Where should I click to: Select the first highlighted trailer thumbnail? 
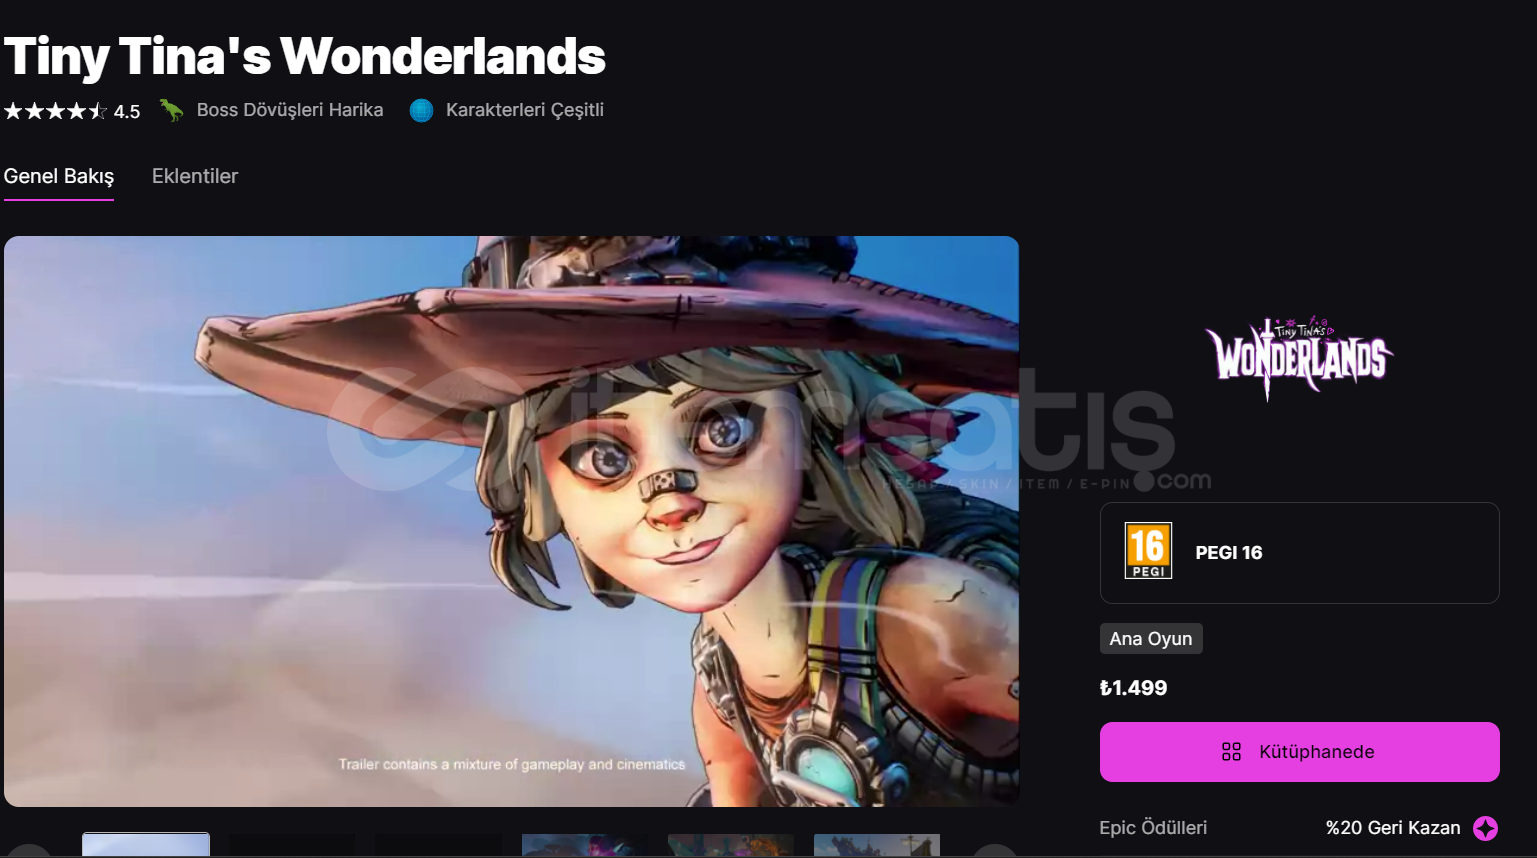(146, 845)
